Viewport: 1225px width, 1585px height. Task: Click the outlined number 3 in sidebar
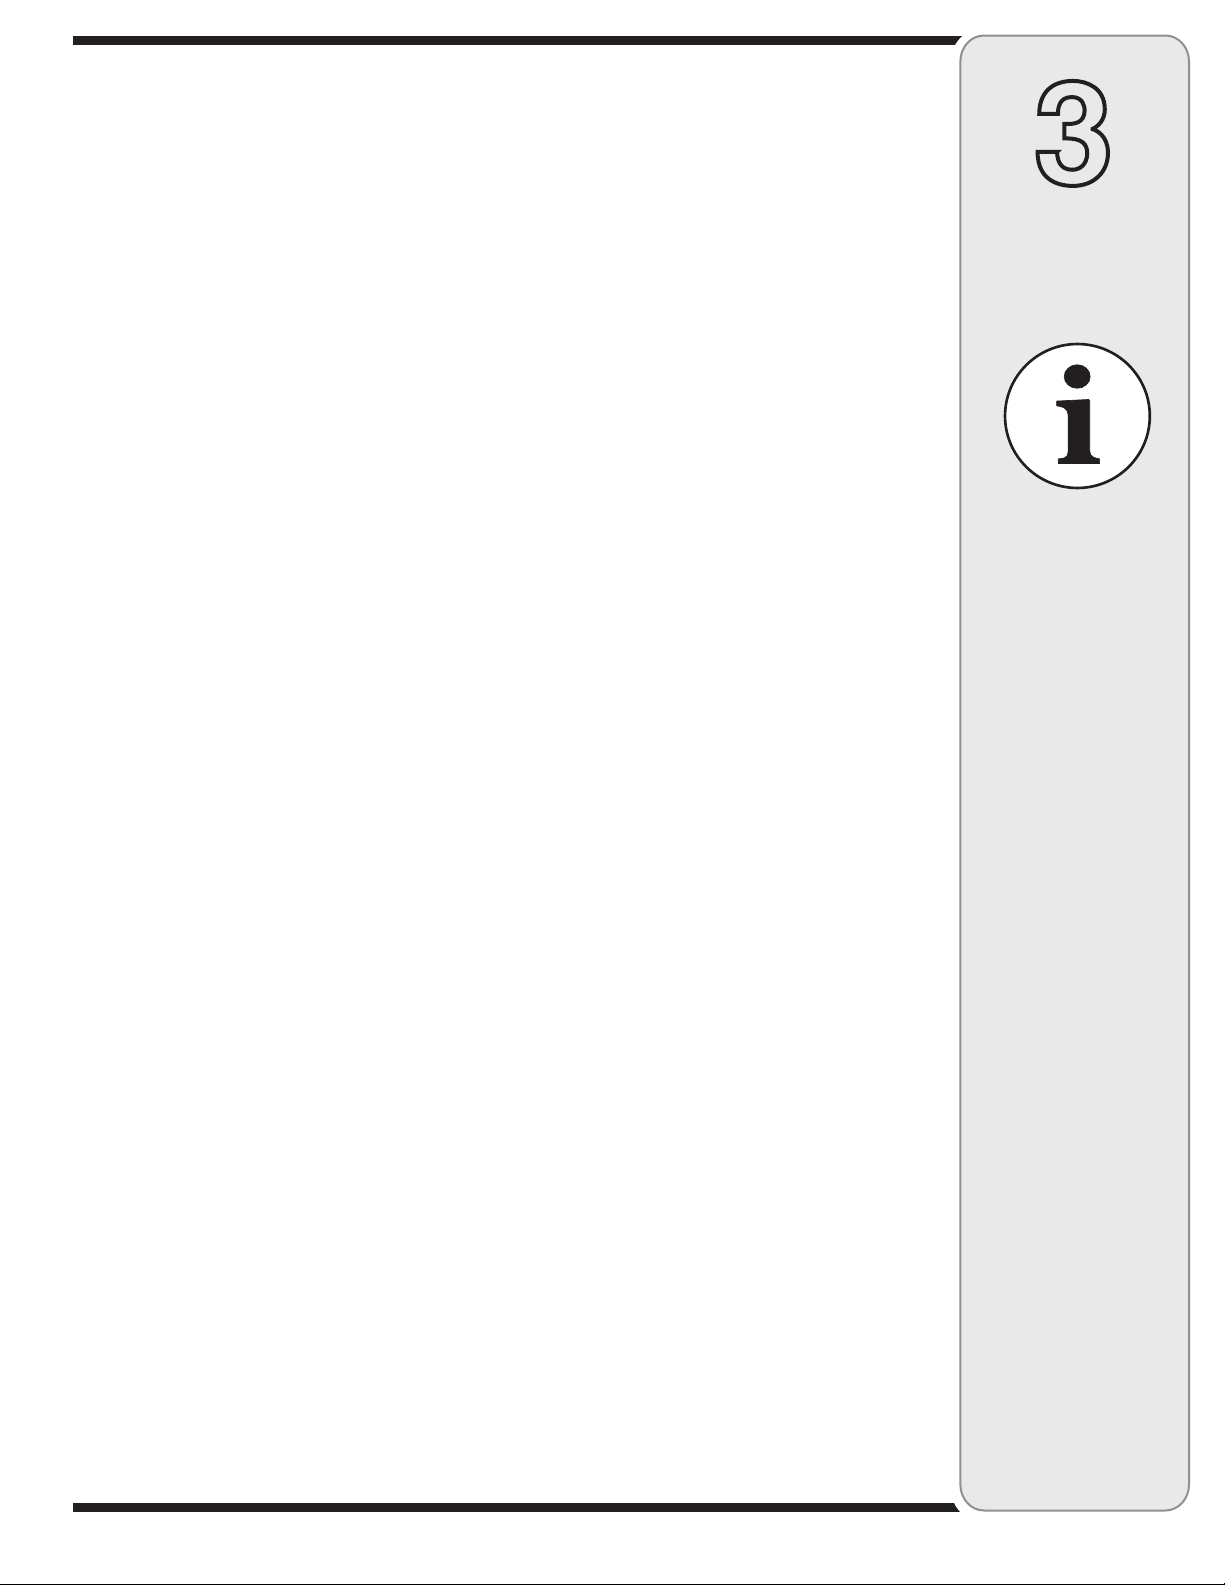(1072, 134)
